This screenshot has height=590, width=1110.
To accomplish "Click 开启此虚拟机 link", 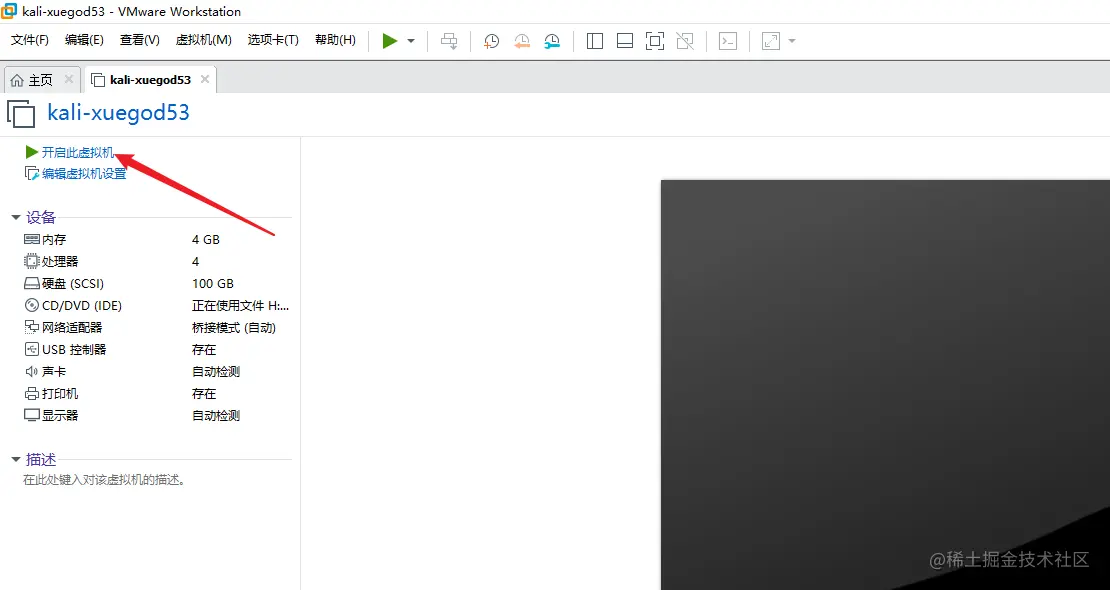I will 77,152.
